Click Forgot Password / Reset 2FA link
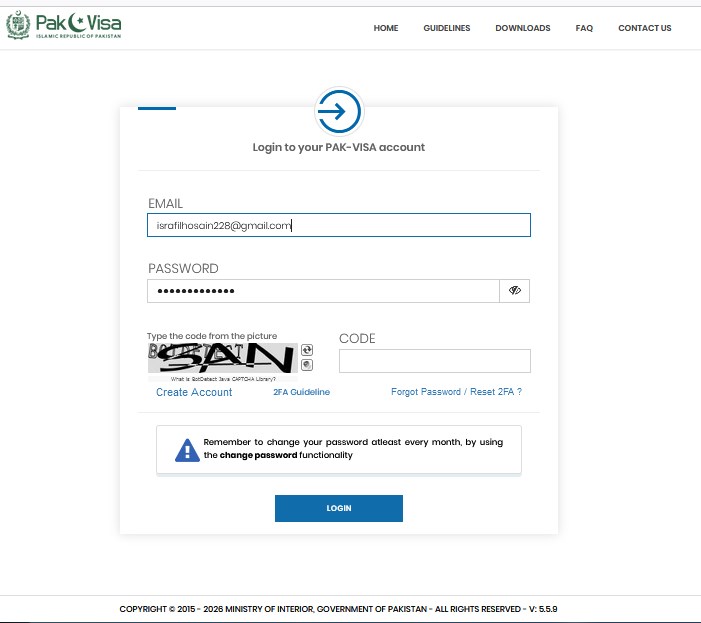Screen dimensions: 701x623 click(x=456, y=392)
